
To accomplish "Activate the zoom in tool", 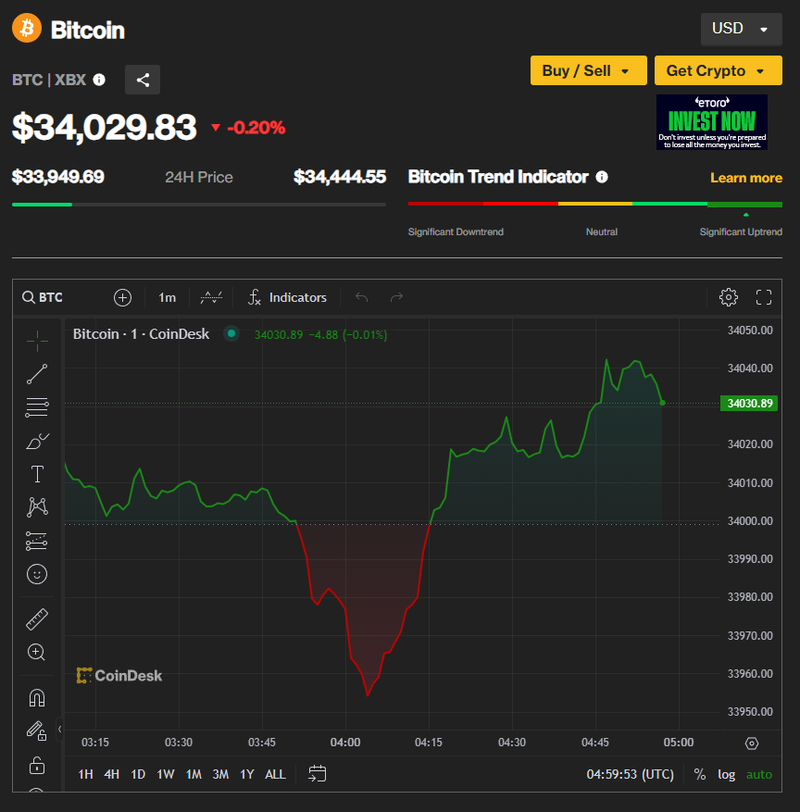I will pyautogui.click(x=37, y=652).
